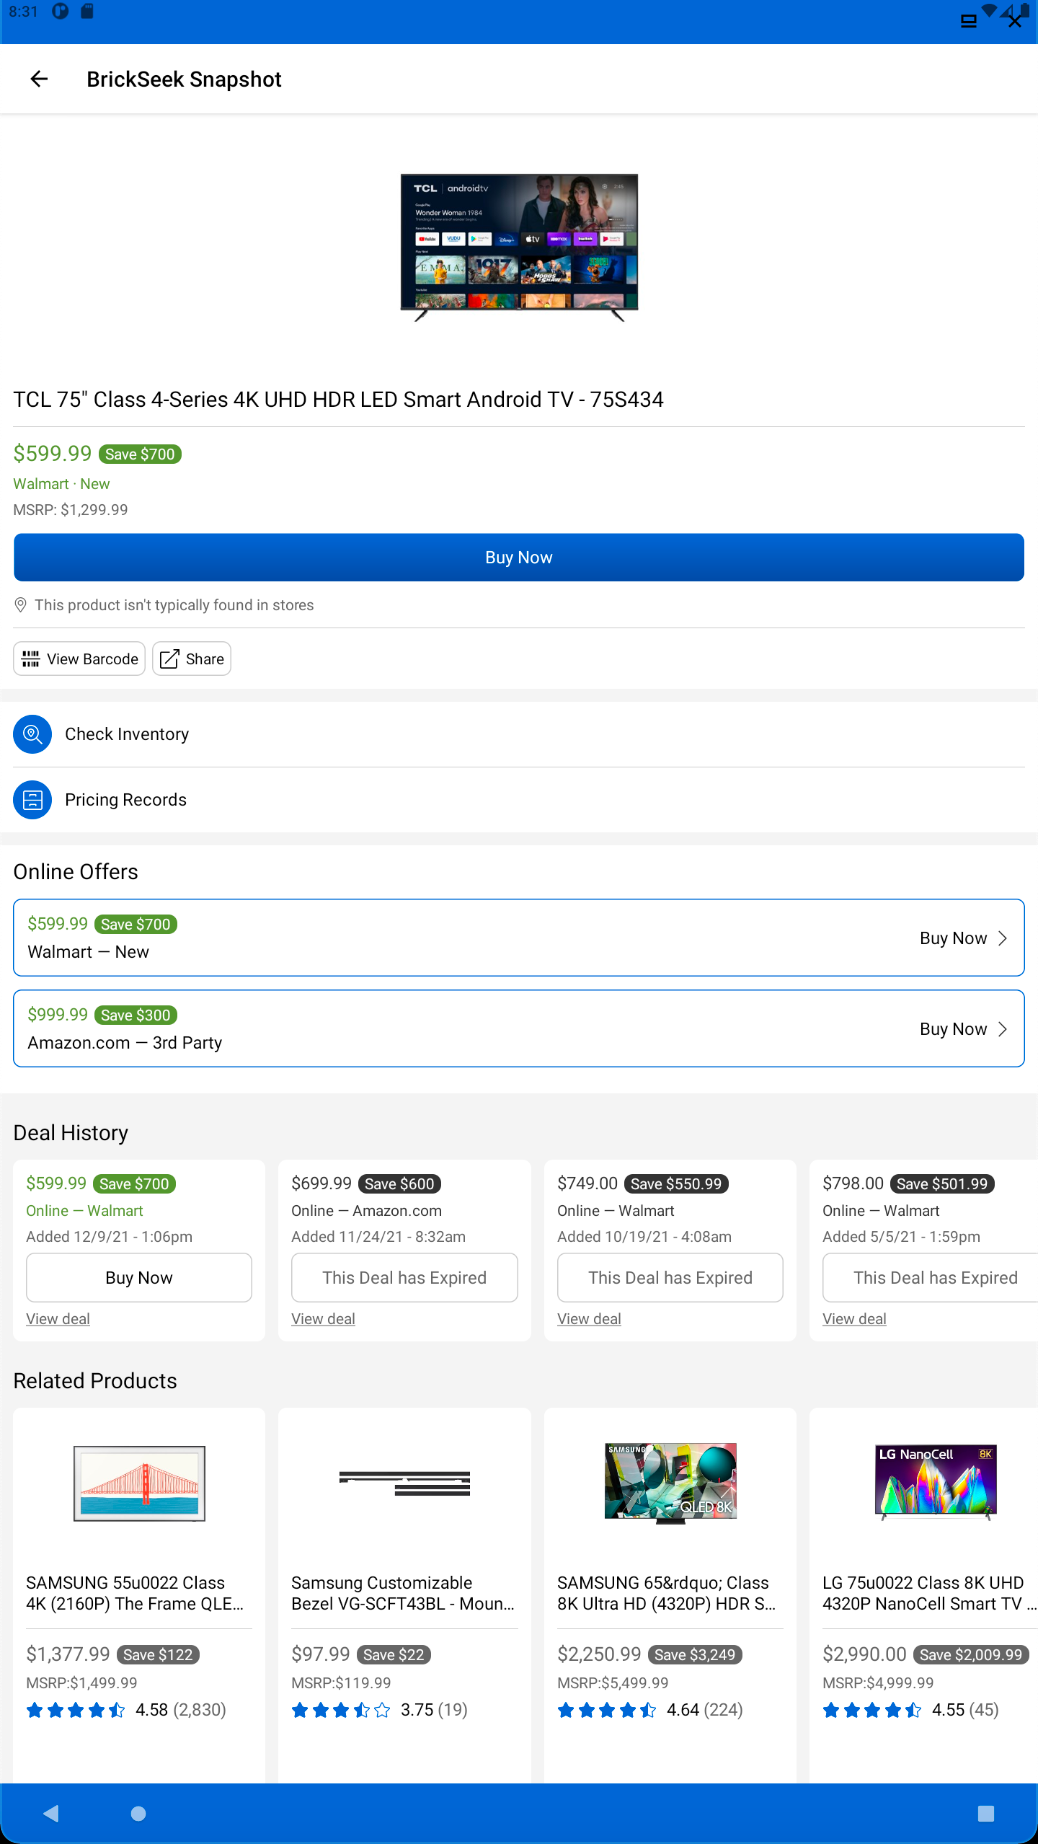
Task: Tap the 4.55 star rating row
Action: [910, 1710]
